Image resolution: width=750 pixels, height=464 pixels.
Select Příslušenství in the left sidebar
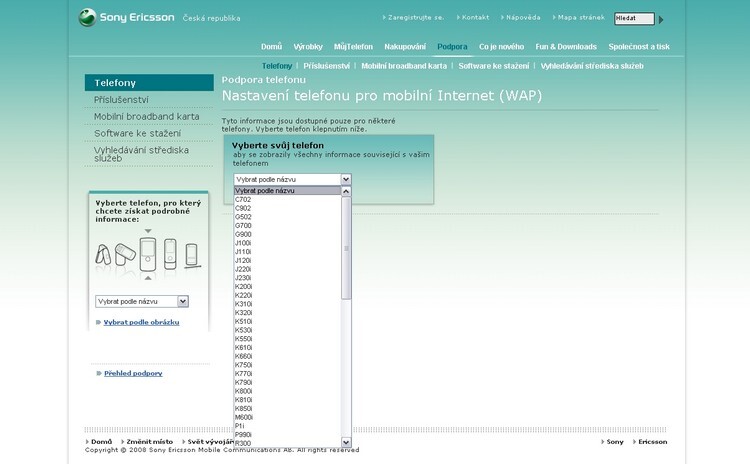click(x=121, y=99)
